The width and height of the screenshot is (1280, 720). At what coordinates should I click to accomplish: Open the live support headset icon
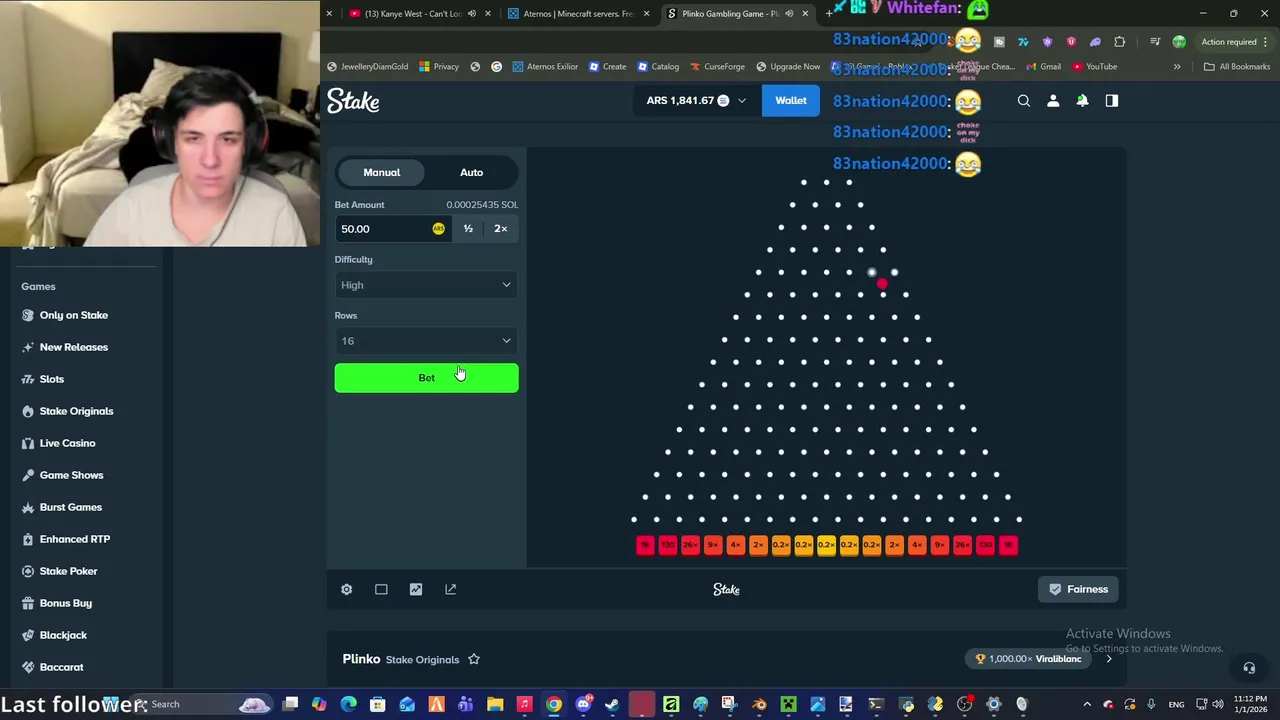pyautogui.click(x=1249, y=668)
